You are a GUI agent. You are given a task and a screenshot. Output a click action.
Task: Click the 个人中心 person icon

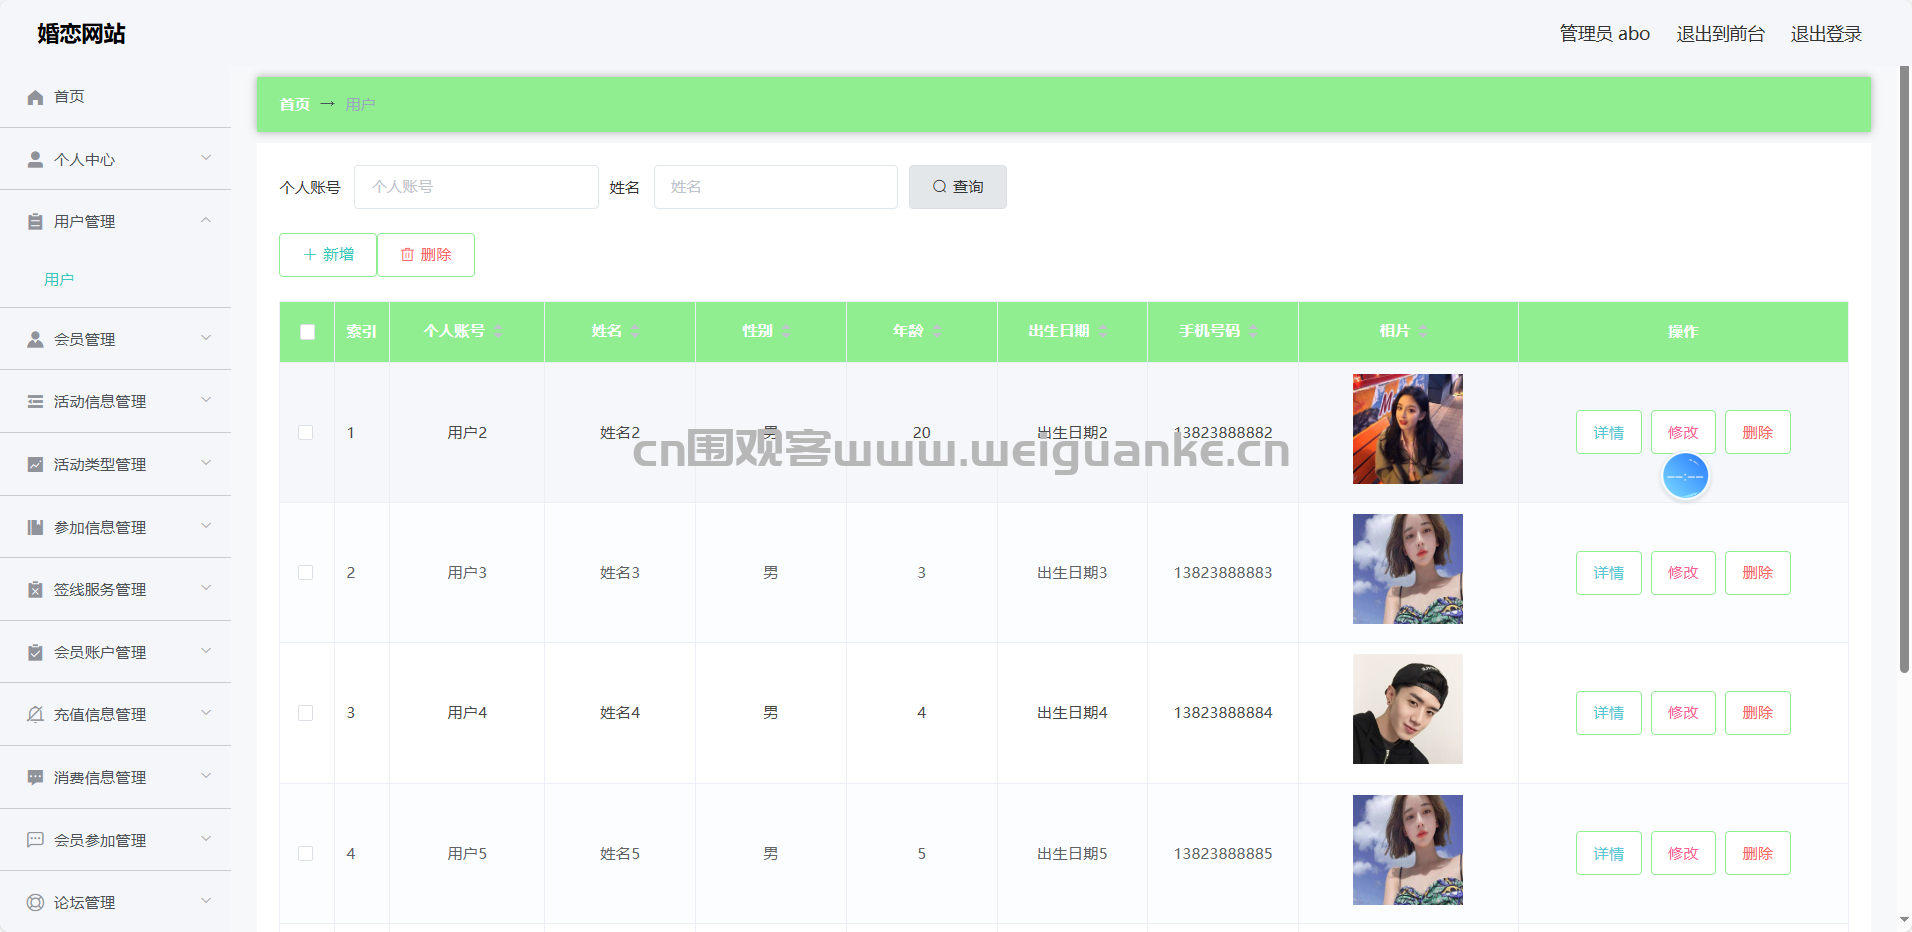35,159
